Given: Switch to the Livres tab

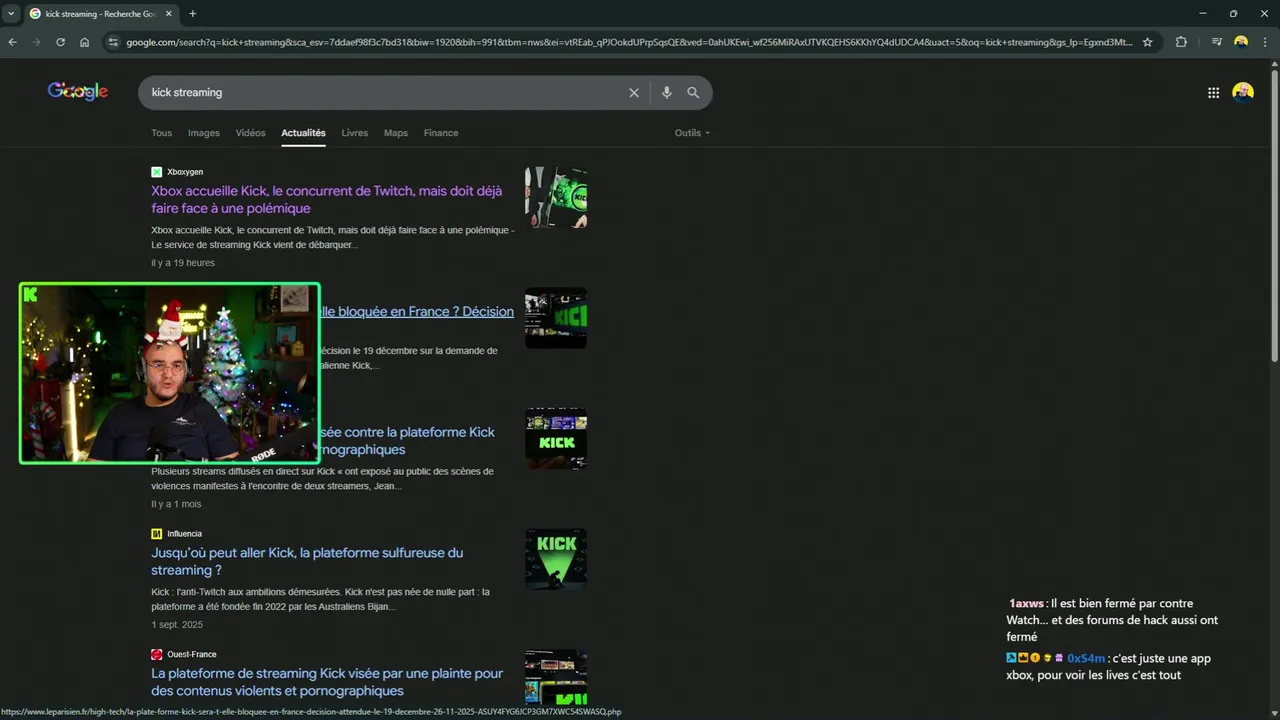Looking at the screenshot, I should click(355, 133).
